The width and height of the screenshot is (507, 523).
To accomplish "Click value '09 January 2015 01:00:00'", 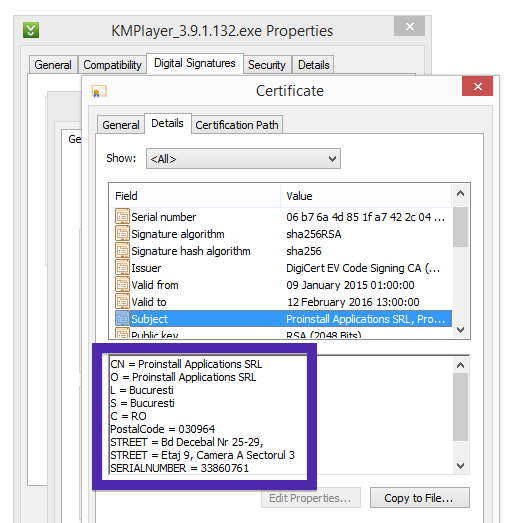I will point(350,285).
